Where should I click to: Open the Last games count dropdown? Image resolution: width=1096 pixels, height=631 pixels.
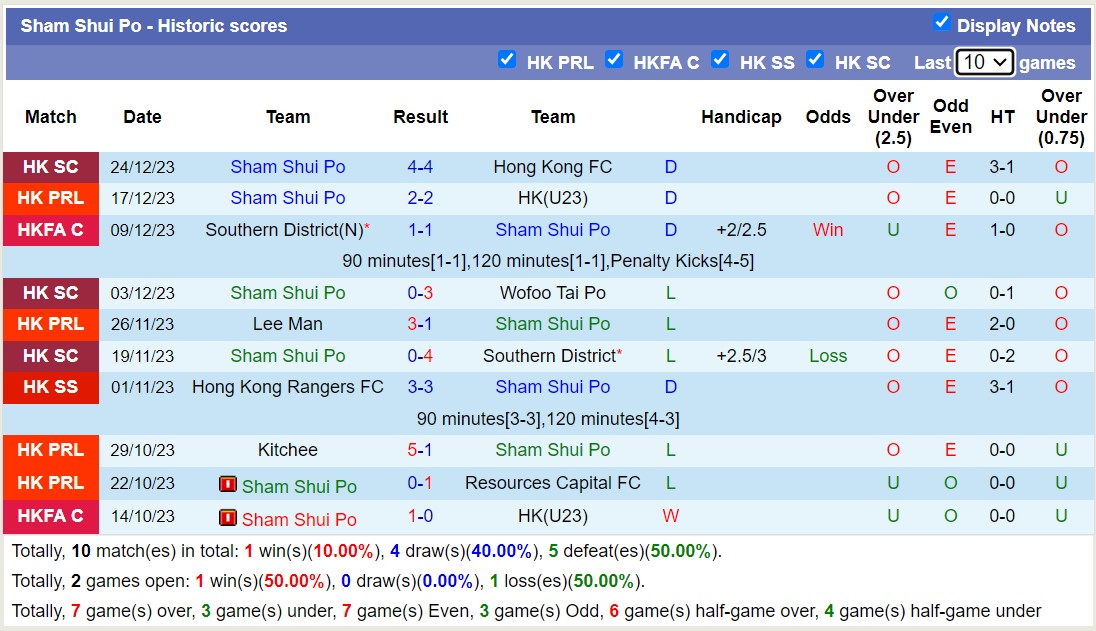[984, 62]
